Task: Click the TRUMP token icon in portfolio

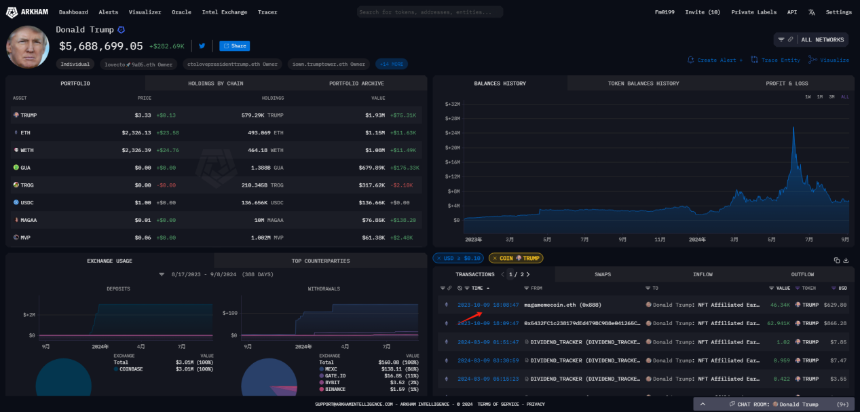Action: tap(16, 115)
